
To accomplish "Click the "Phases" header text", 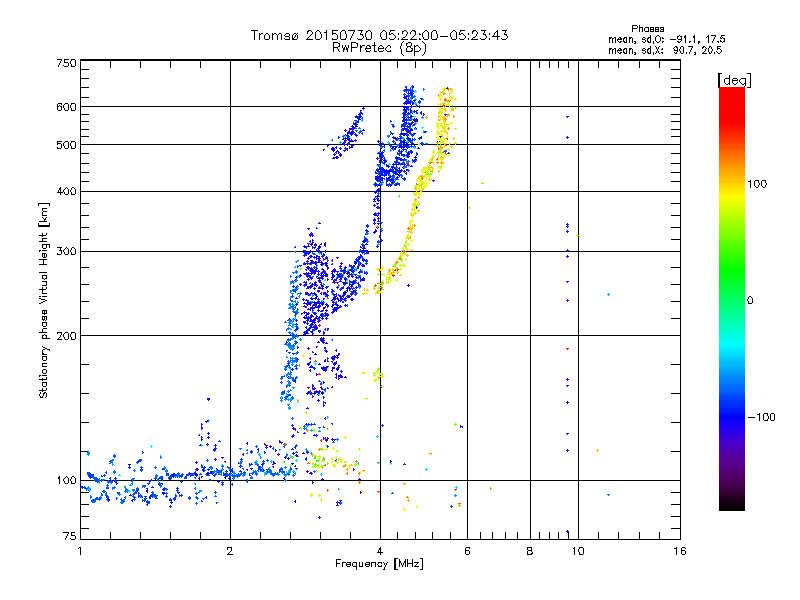I will pyautogui.click(x=647, y=29).
